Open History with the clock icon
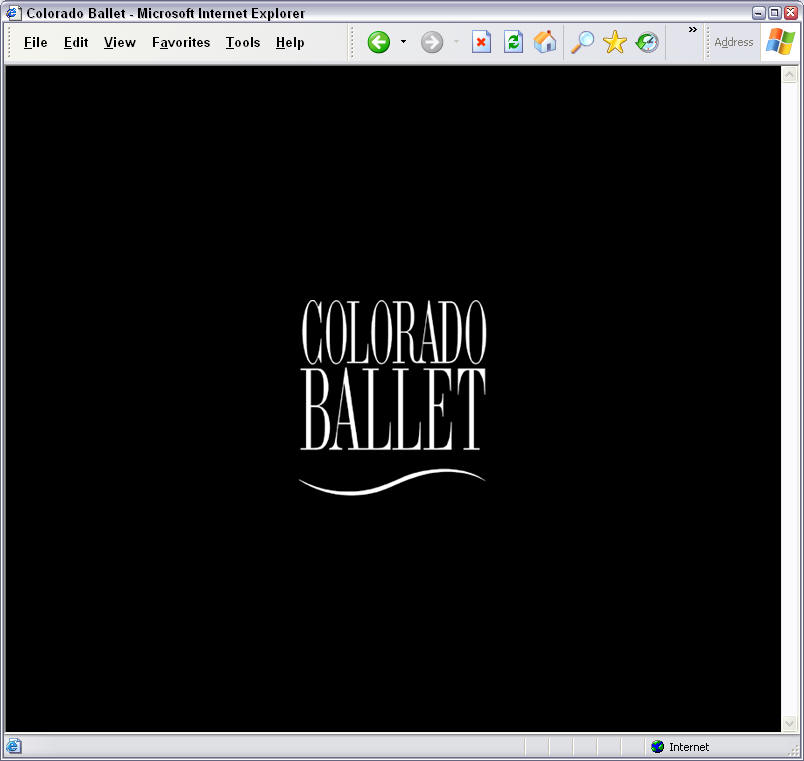 (x=647, y=42)
